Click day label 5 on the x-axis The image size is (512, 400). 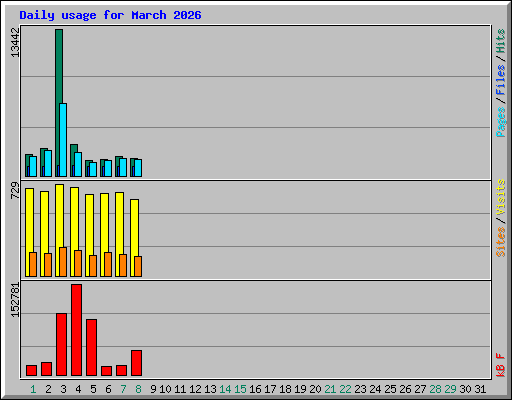(x=93, y=389)
